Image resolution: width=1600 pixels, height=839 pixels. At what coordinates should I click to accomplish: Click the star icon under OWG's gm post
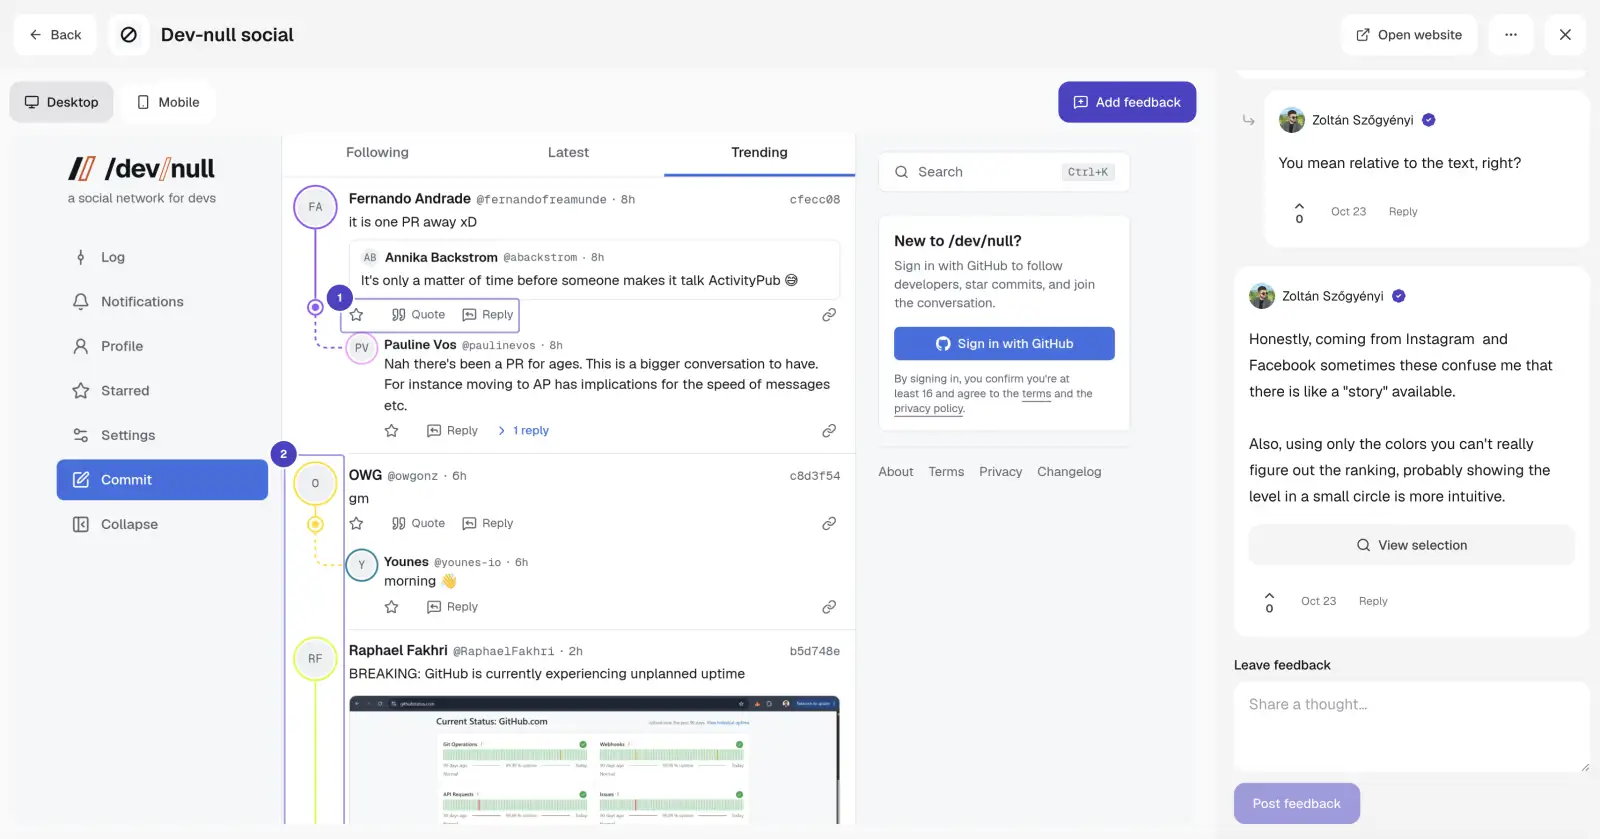click(x=356, y=524)
